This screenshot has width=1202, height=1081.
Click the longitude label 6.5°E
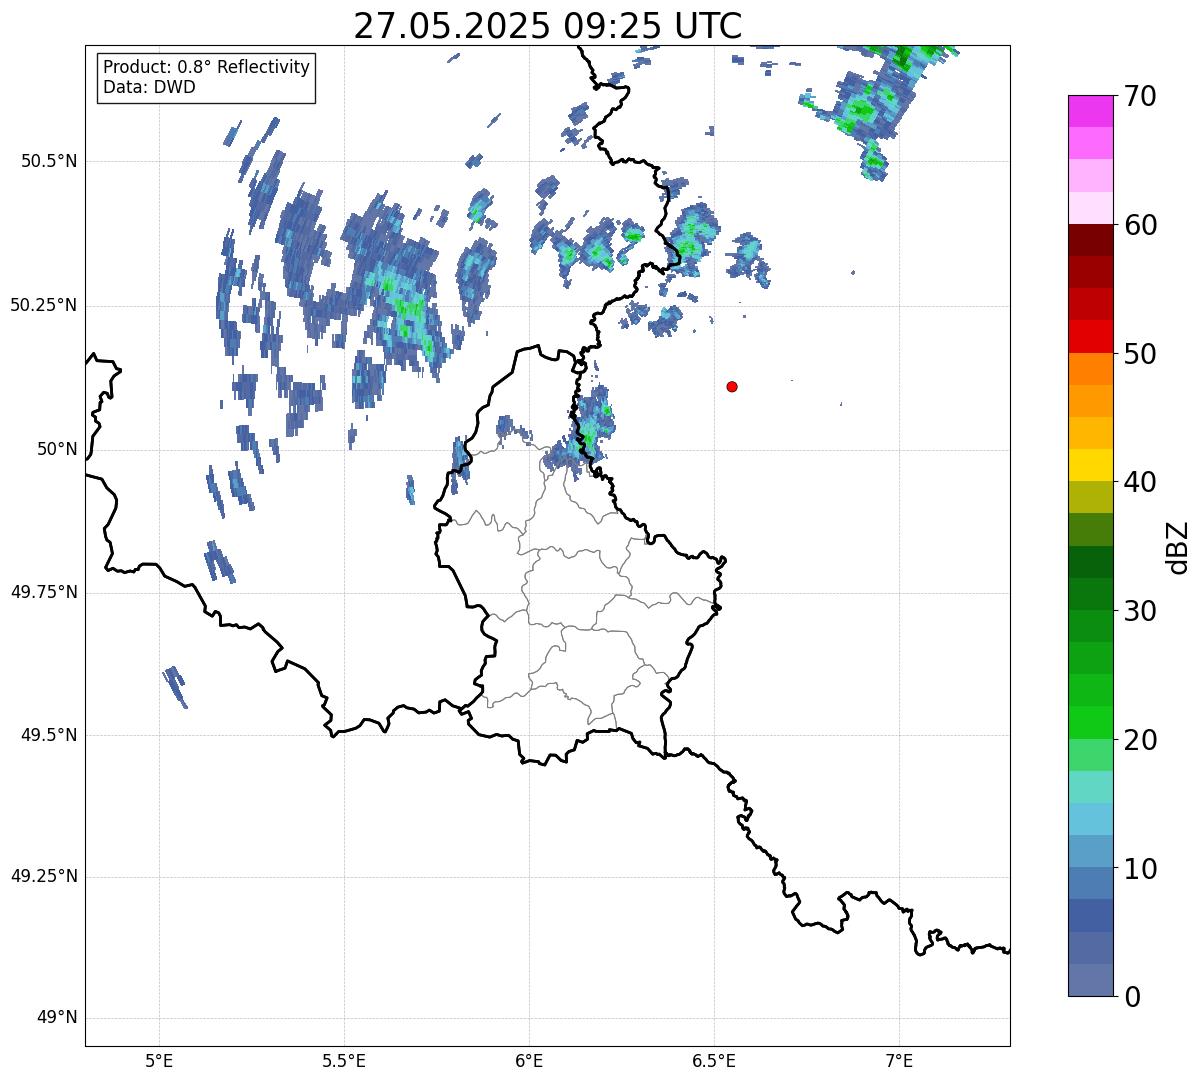(714, 1060)
